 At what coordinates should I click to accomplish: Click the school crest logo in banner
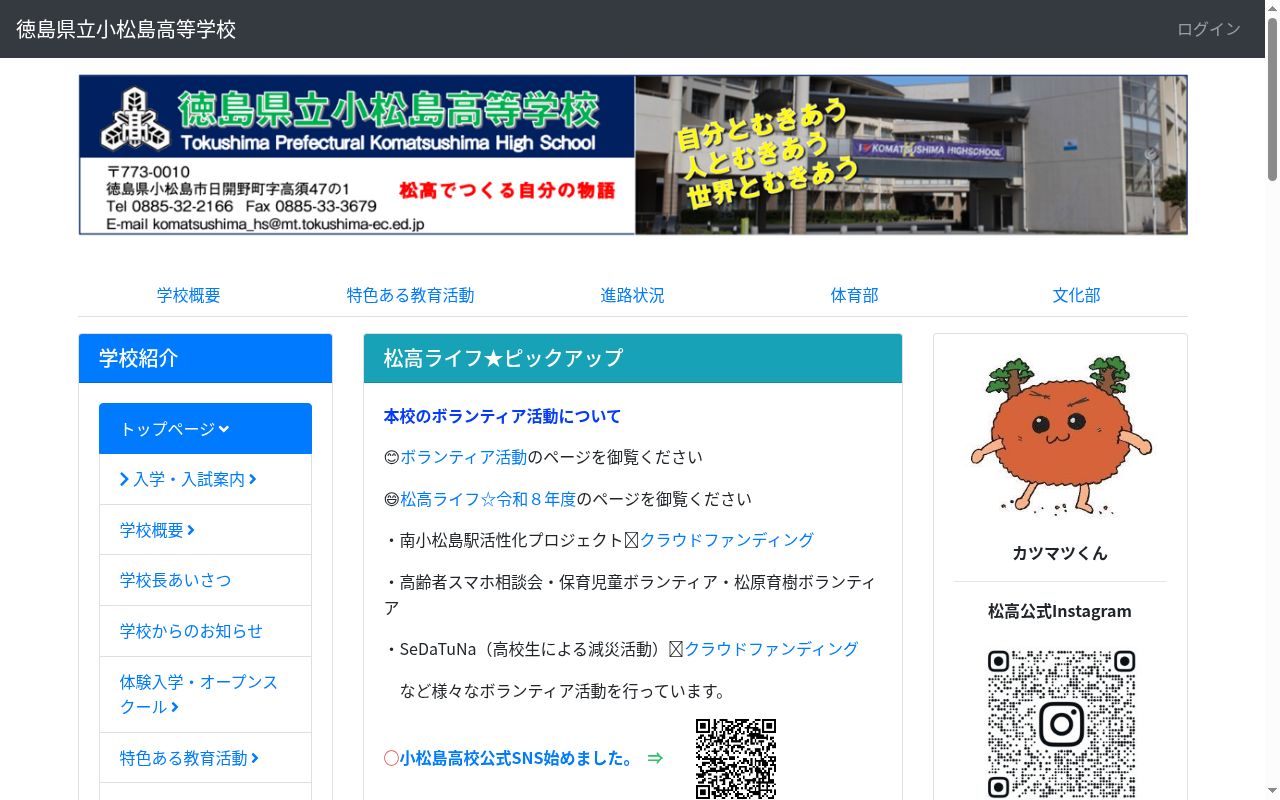click(x=135, y=118)
